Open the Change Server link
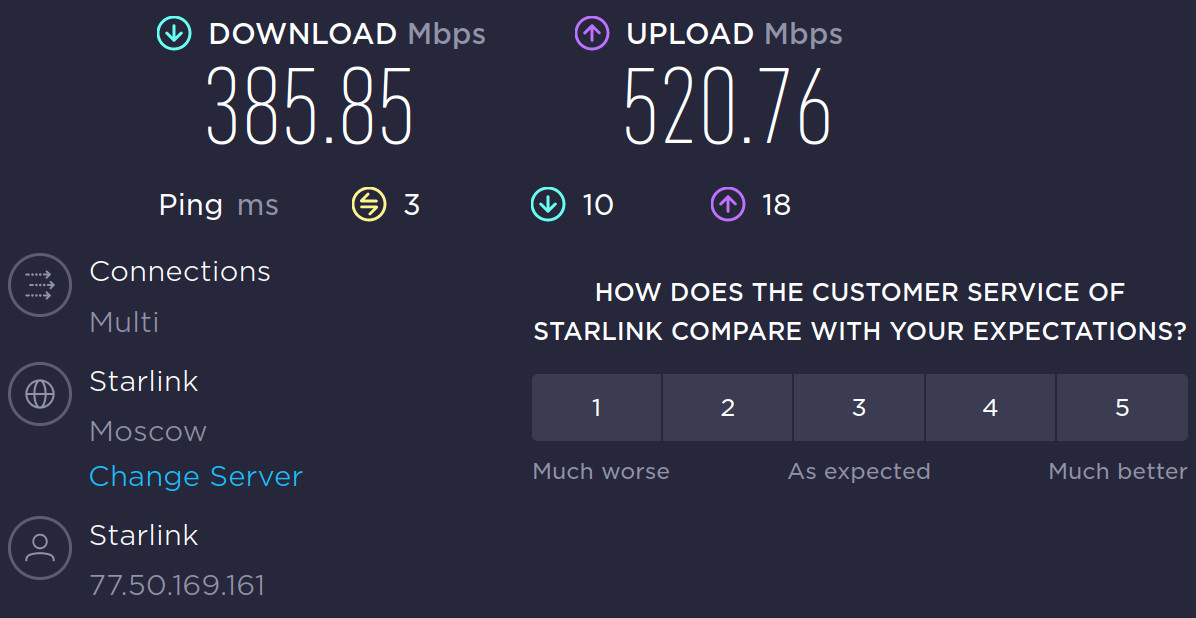This screenshot has width=1196, height=618. pyautogui.click(x=196, y=477)
